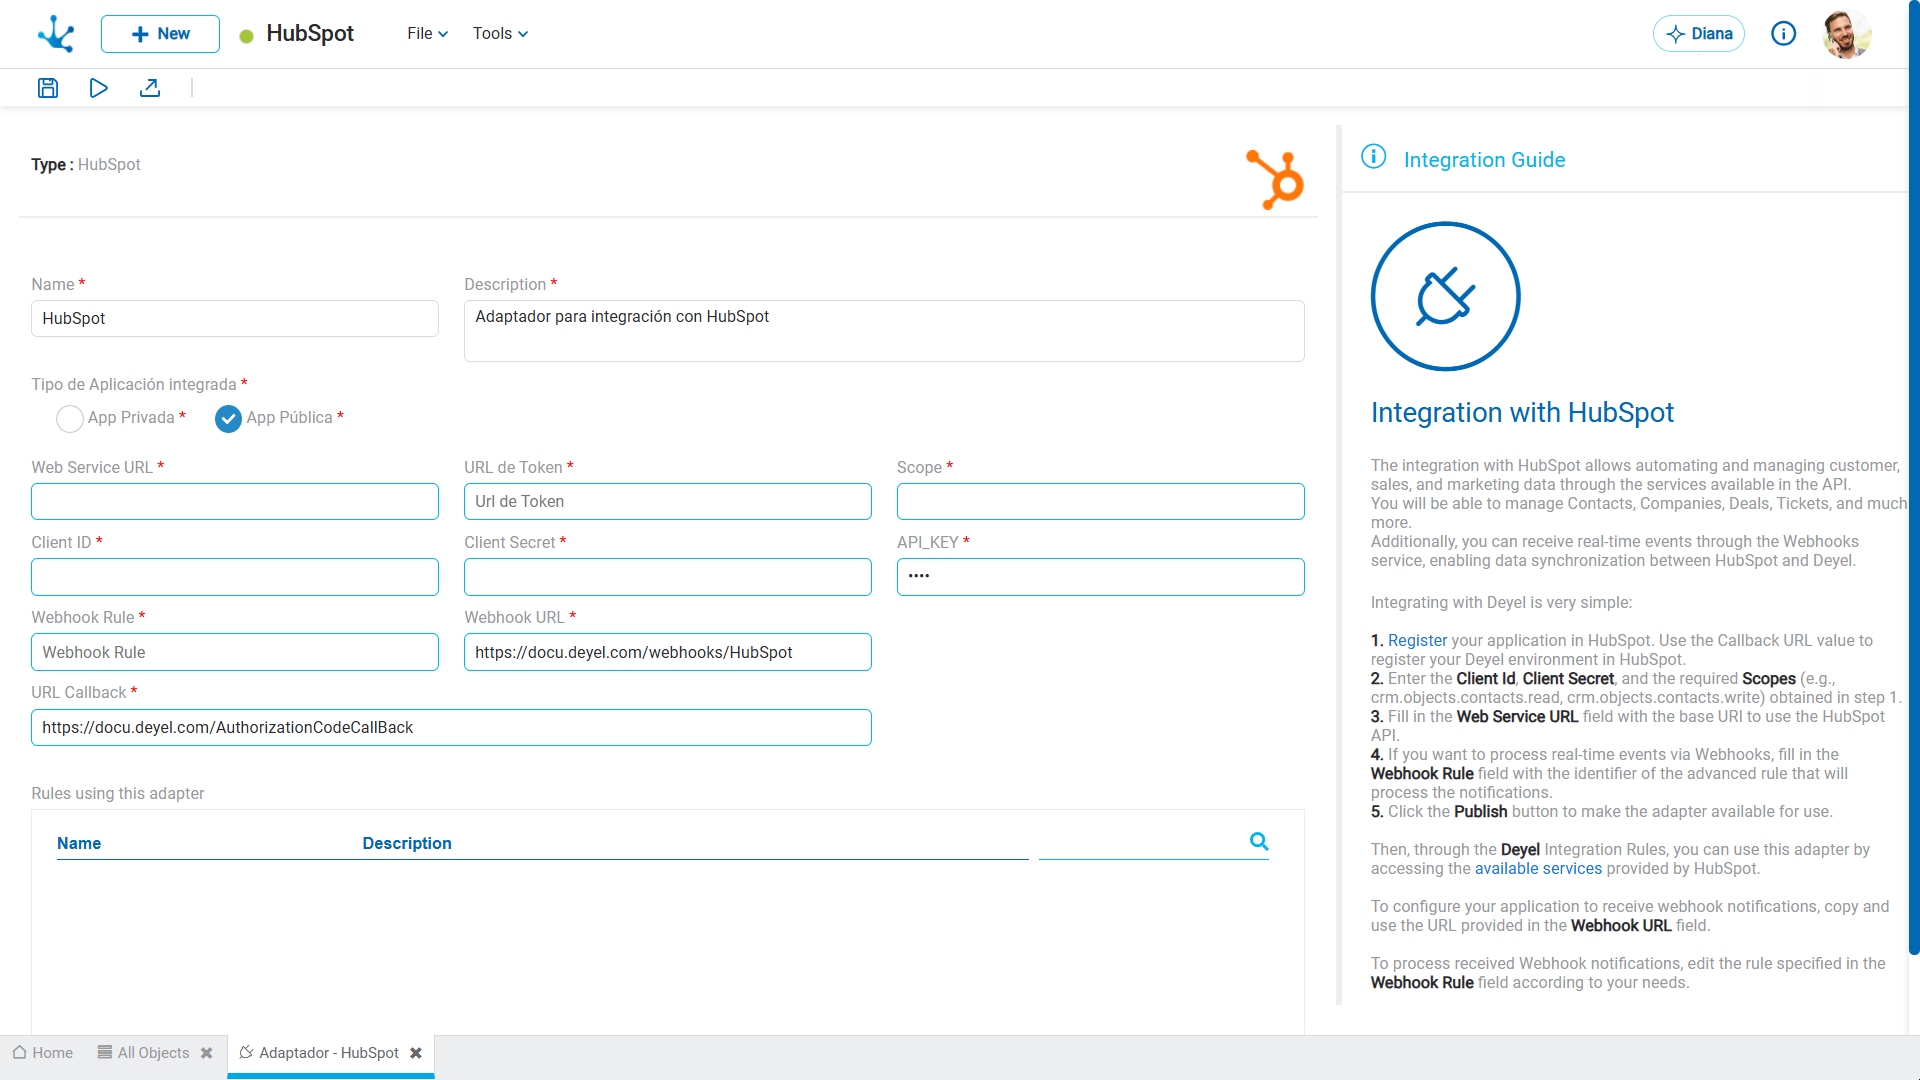Edit the Name field
This screenshot has height=1080, width=1920.
click(235, 319)
